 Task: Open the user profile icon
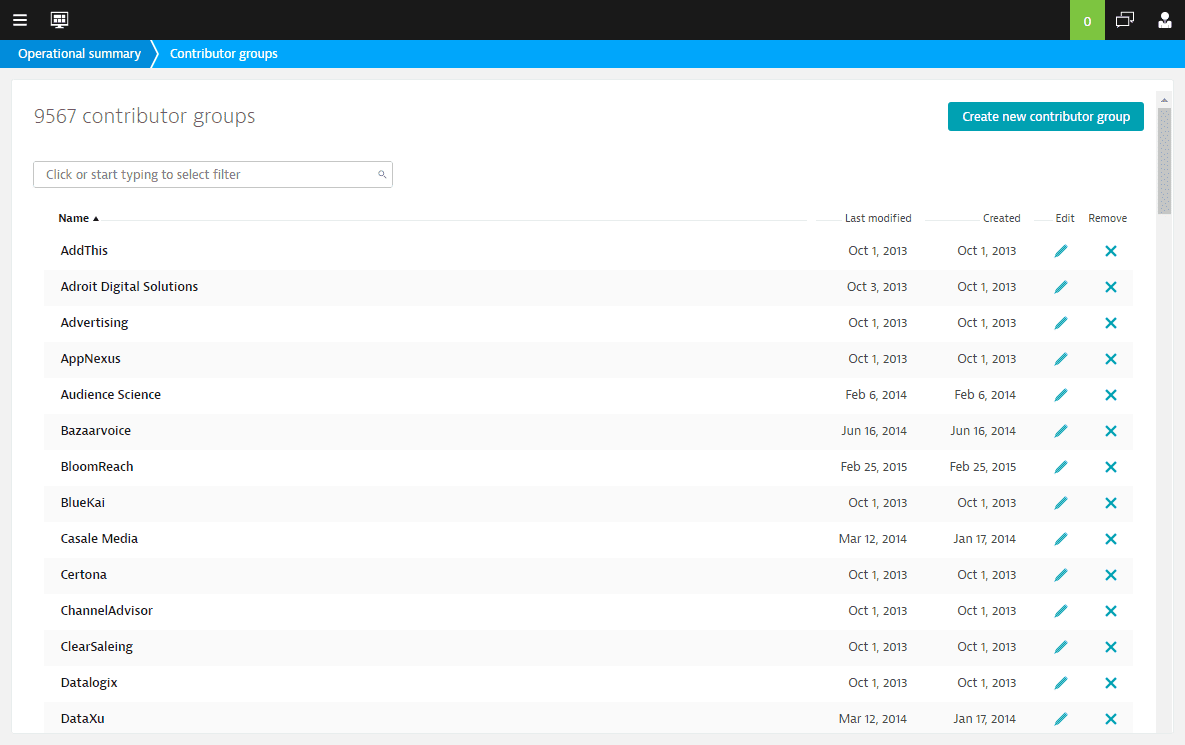[x=1165, y=20]
